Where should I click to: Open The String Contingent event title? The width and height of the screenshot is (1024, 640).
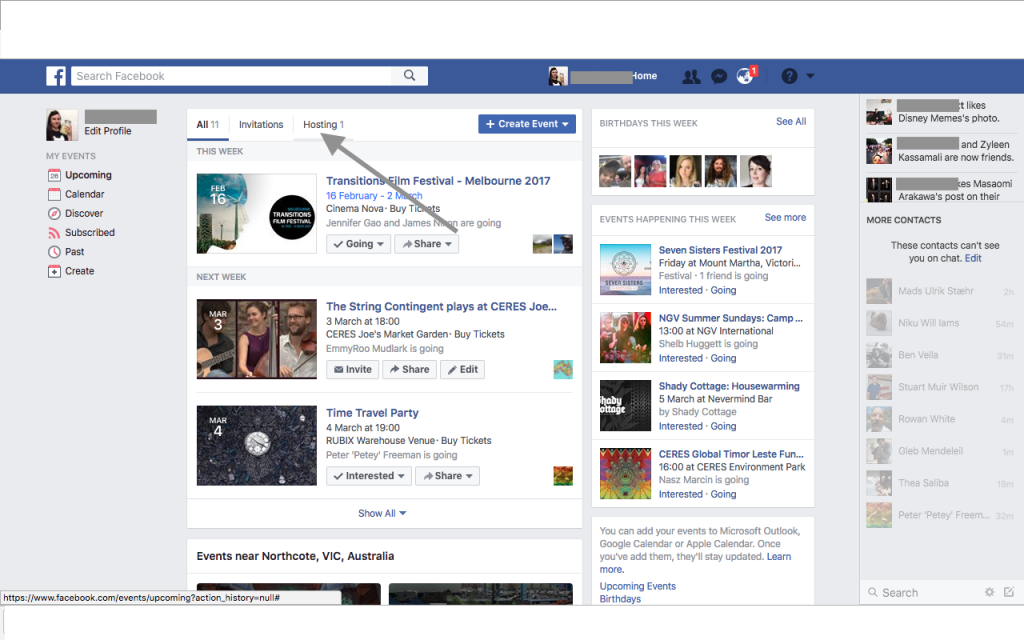441,306
